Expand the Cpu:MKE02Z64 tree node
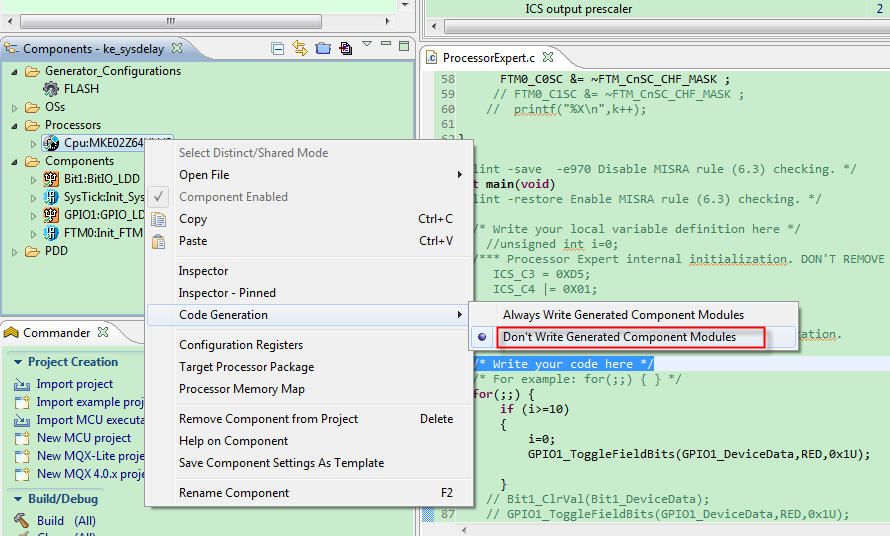 pos(33,144)
